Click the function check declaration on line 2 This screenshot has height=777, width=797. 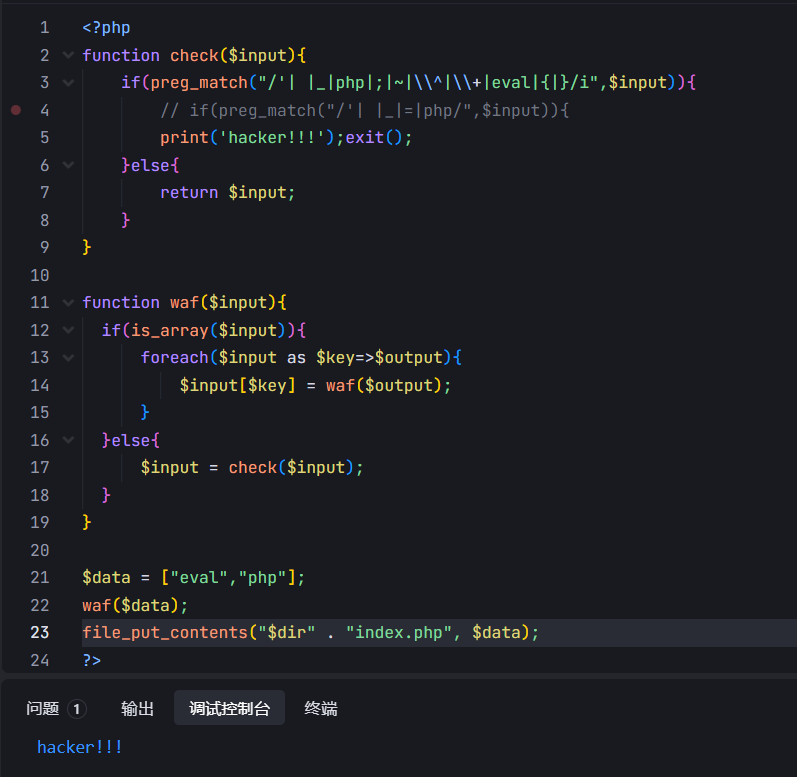(194, 55)
